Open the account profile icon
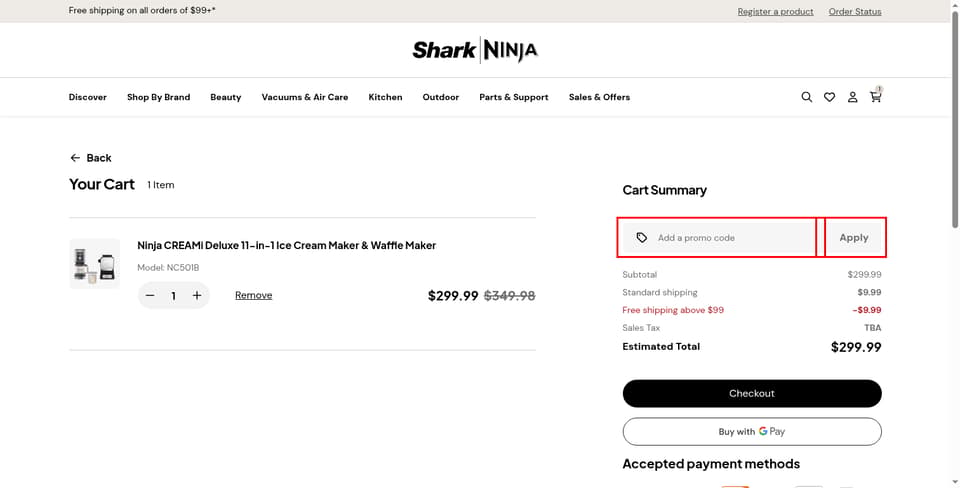The width and height of the screenshot is (960, 488). coord(852,97)
